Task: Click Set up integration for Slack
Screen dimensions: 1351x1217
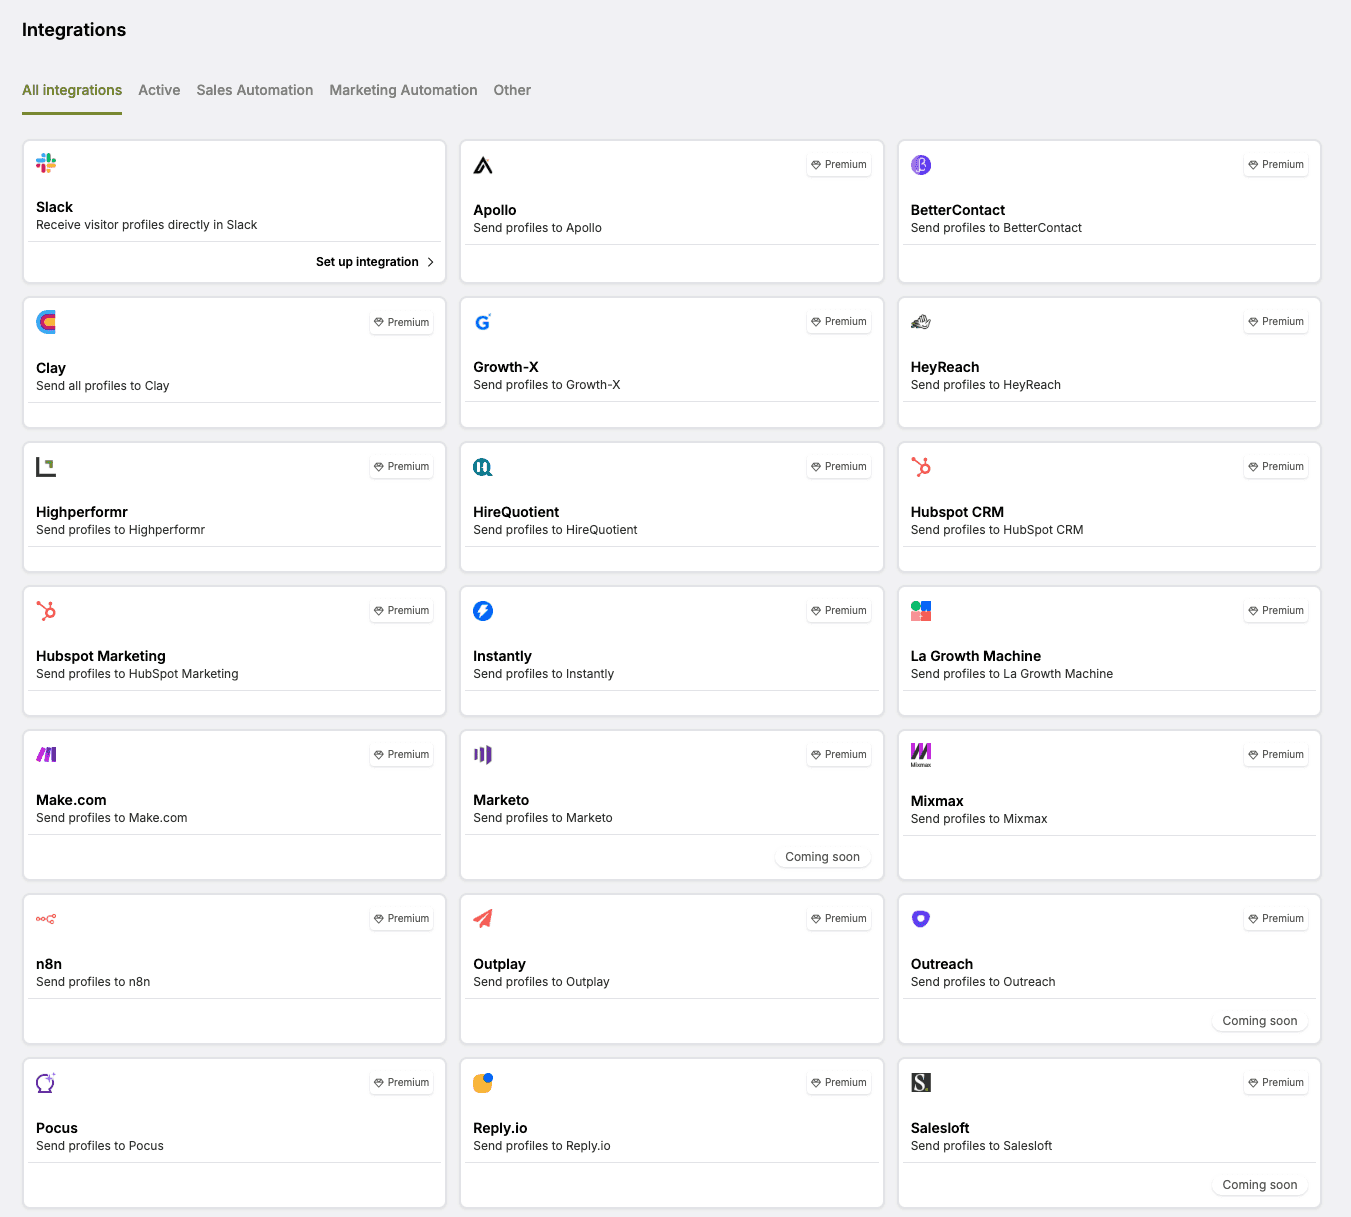Action: click(367, 261)
